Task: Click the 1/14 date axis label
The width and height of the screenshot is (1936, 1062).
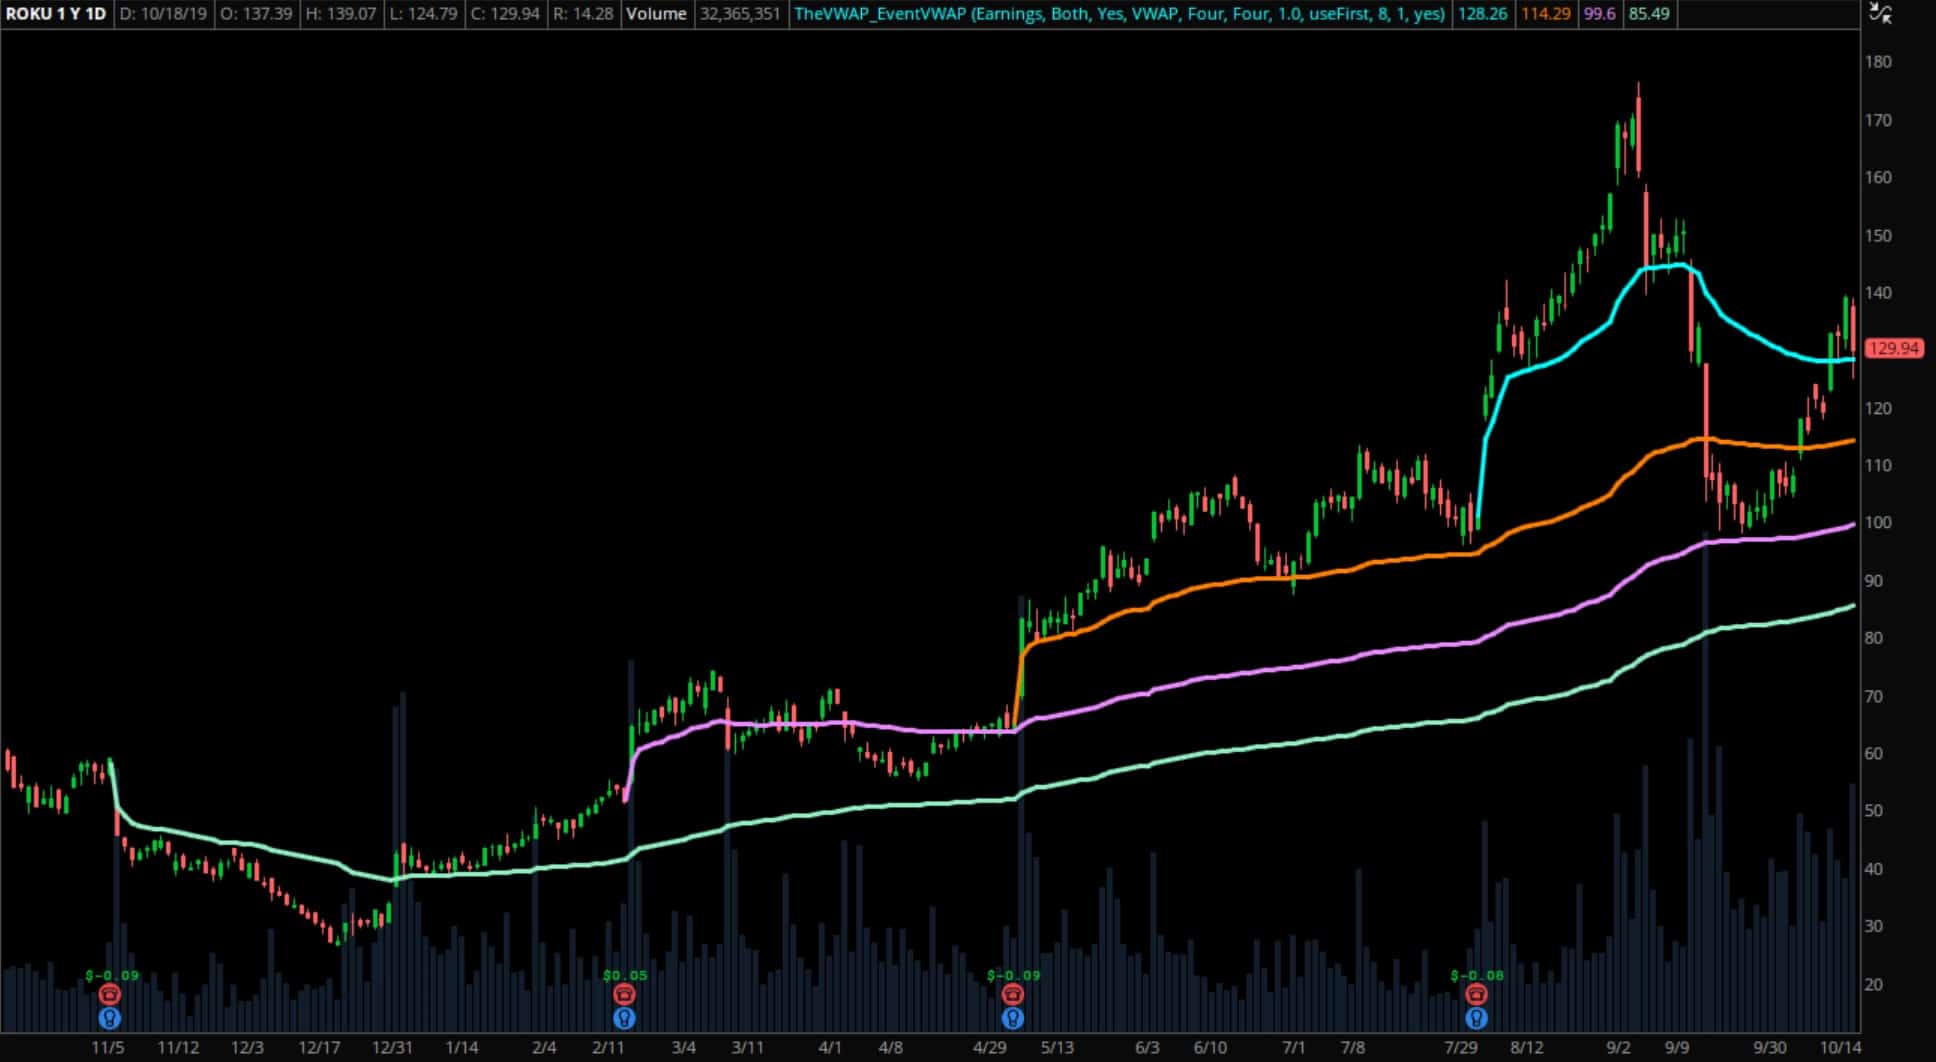Action: pos(462,1048)
